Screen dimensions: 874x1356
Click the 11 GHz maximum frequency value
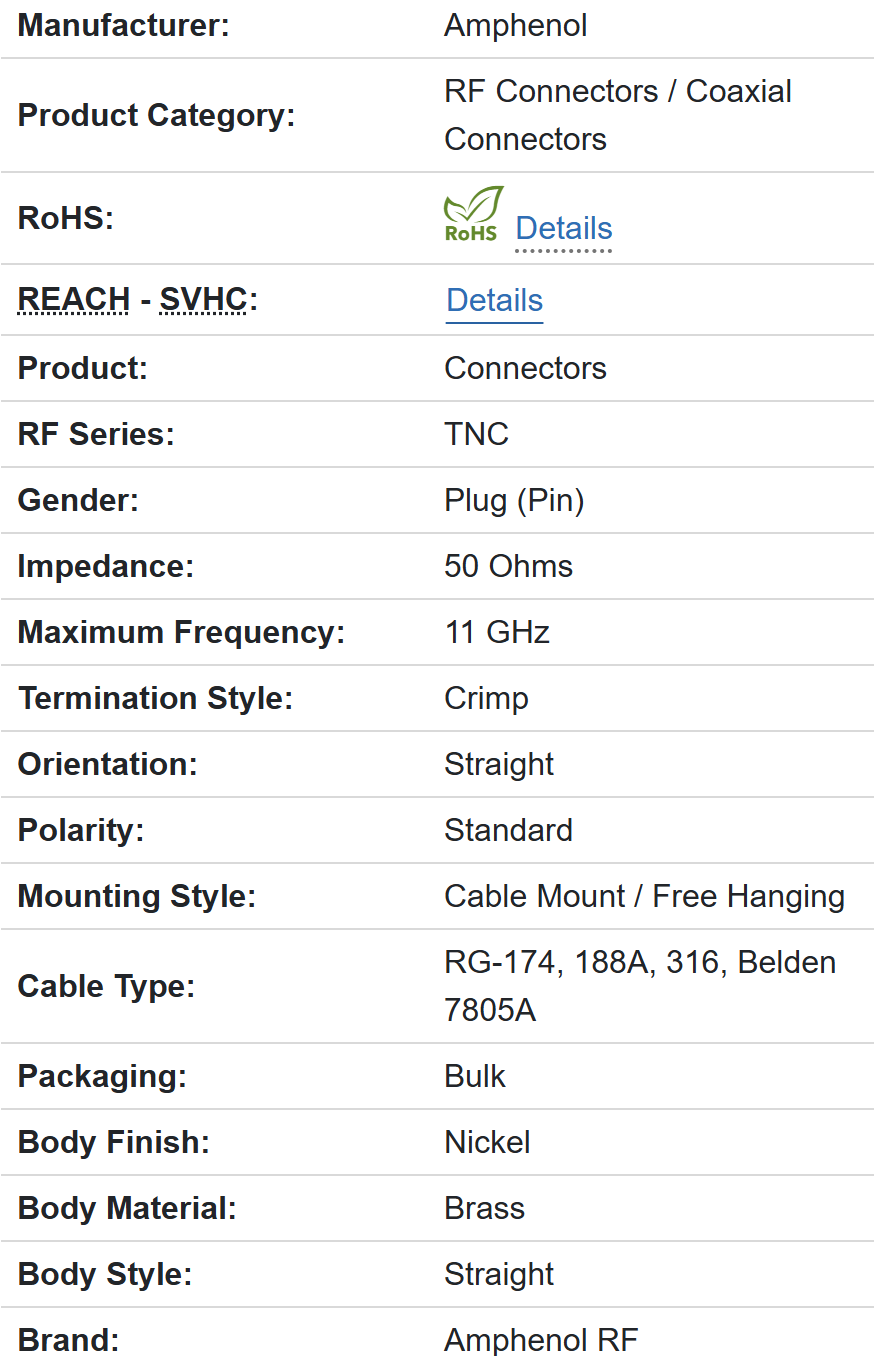pos(496,632)
